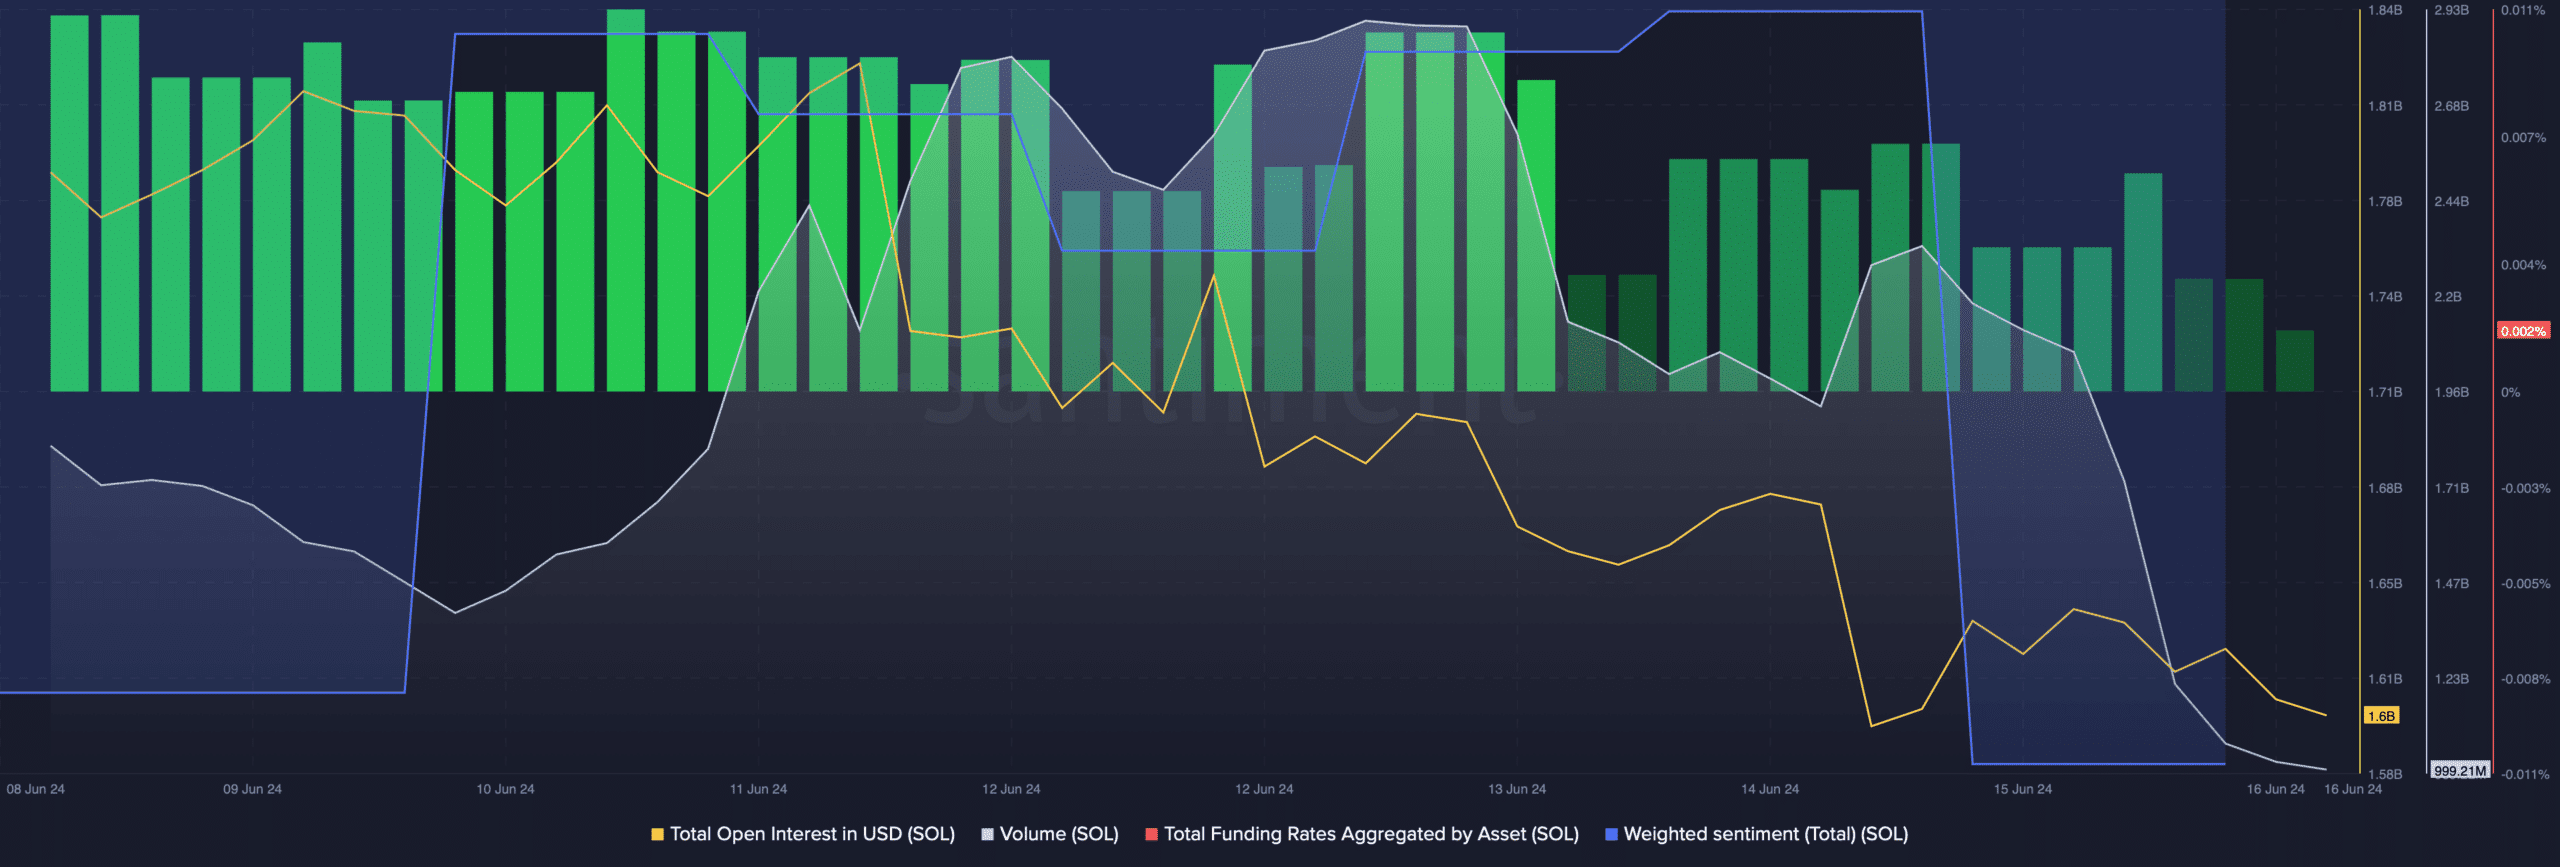Click the -0.005% funding rate axis label

point(2525,583)
